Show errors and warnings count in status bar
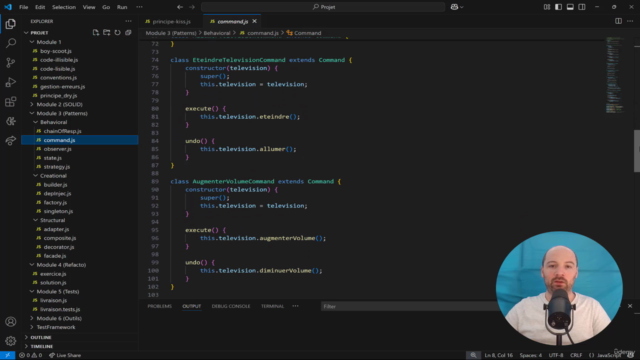Screen dimensions: 640x360 click(30, 356)
